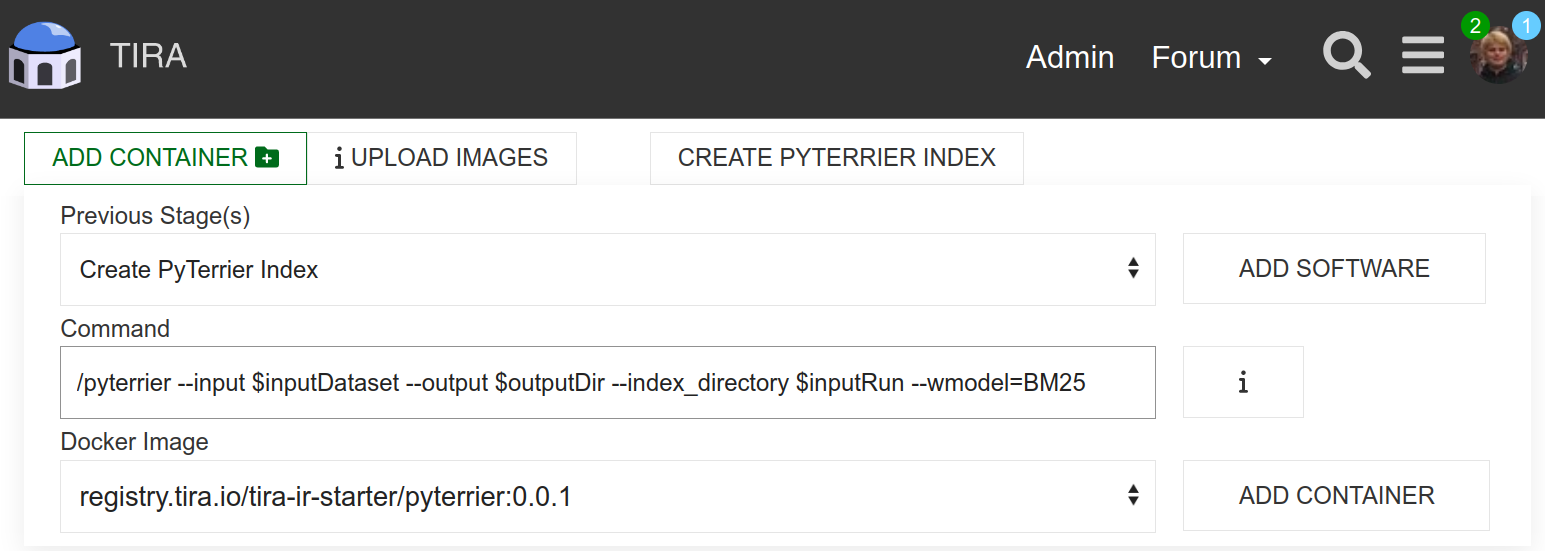Click the Command label text

click(x=115, y=329)
